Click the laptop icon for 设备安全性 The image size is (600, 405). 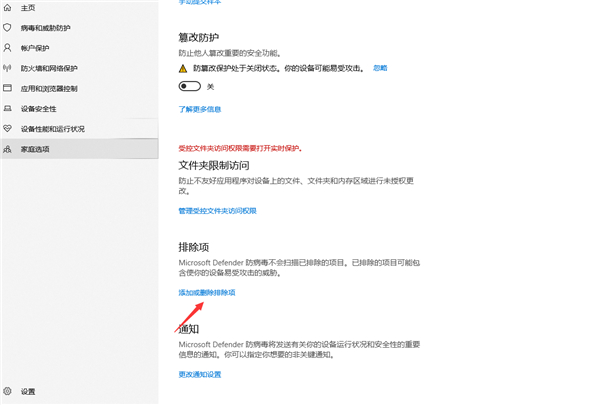8,108
